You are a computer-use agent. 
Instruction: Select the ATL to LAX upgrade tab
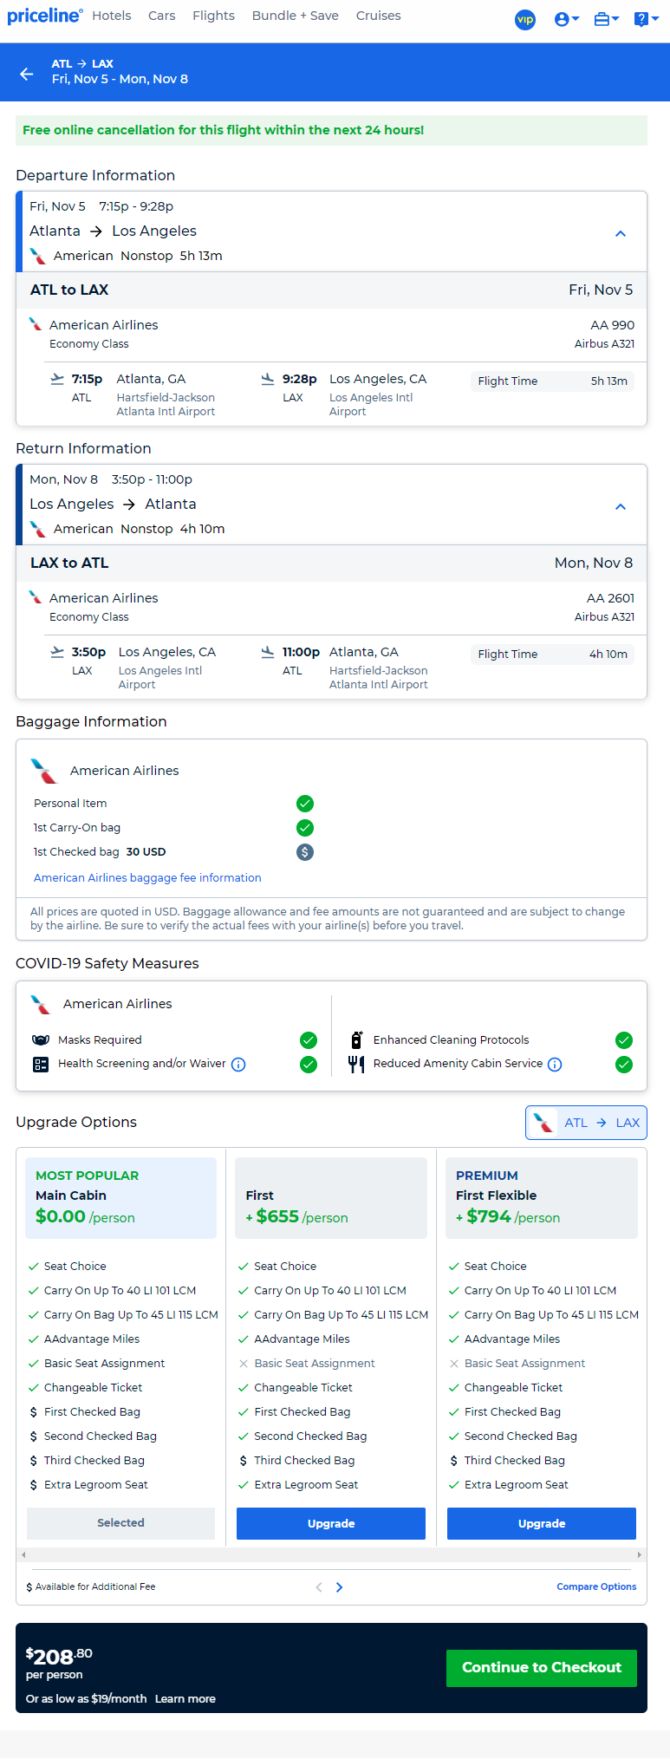pos(586,1122)
